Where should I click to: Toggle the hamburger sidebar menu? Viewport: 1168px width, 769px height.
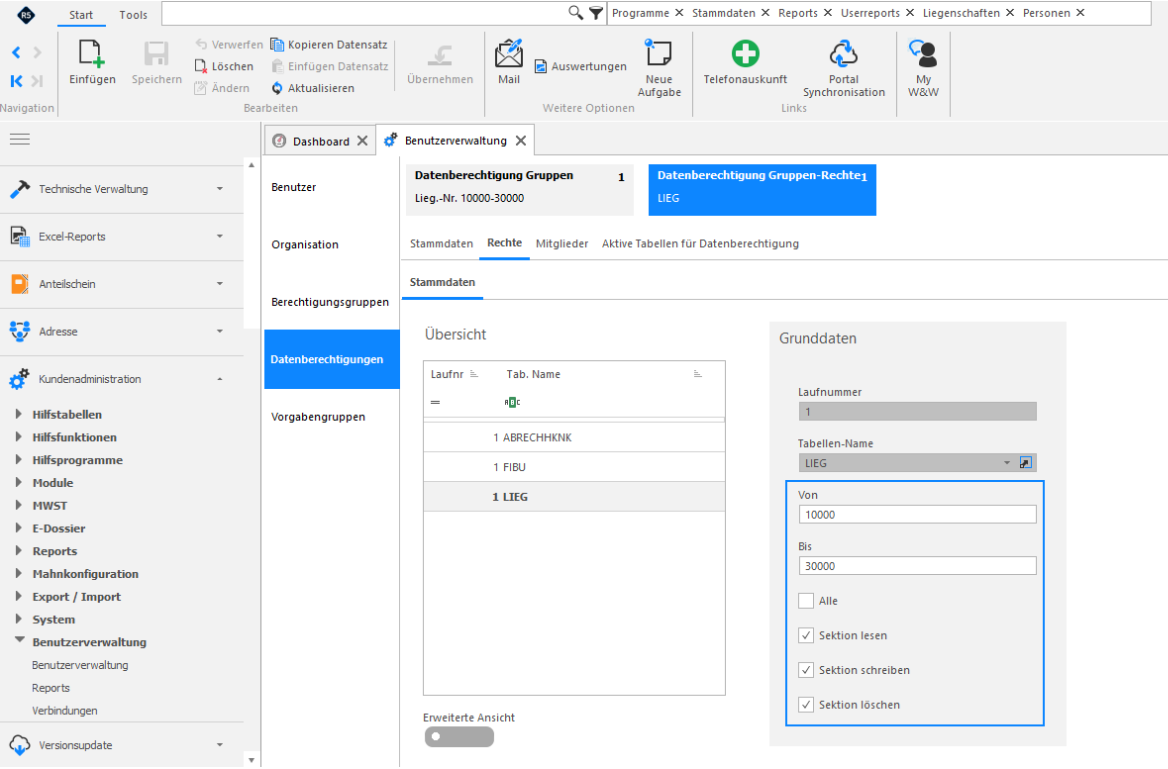[x=20, y=139]
